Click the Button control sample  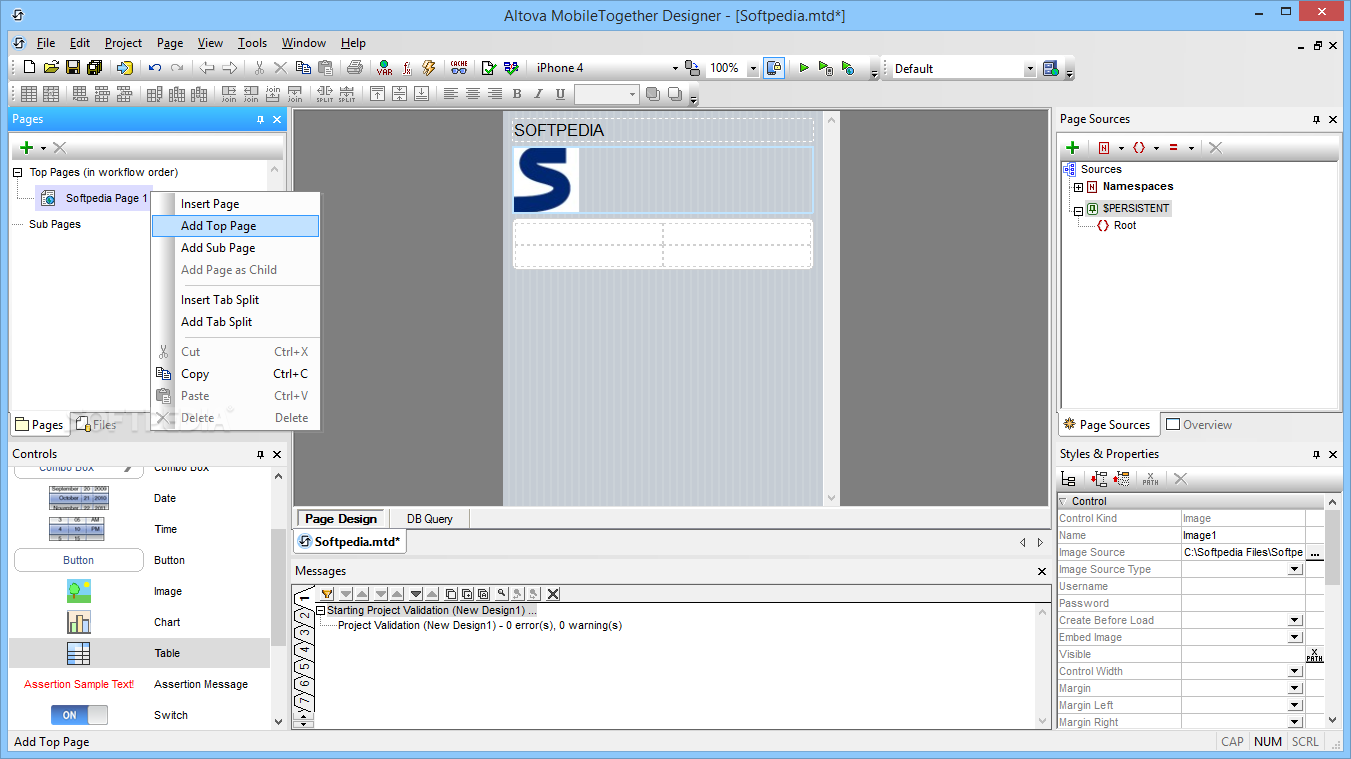point(79,560)
